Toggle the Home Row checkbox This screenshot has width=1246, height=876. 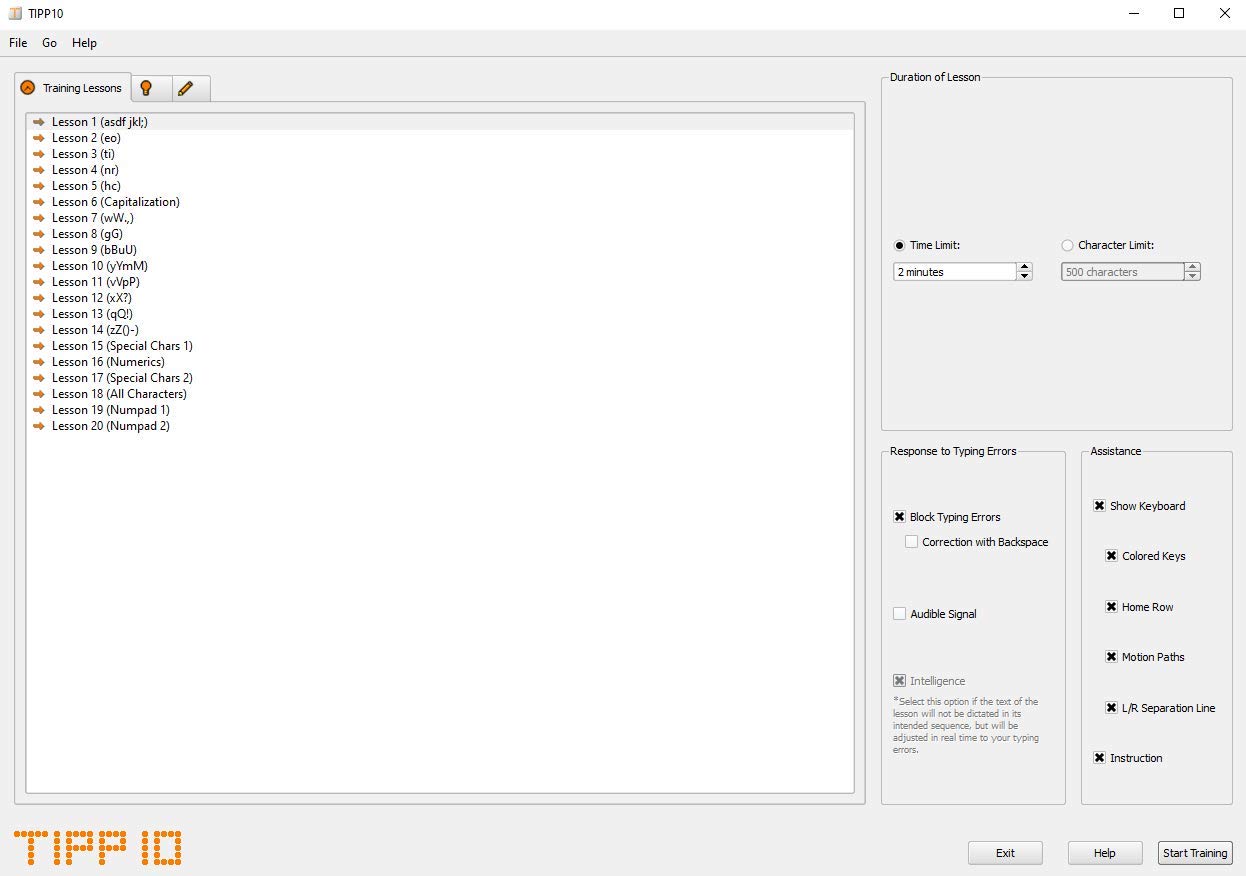tap(1111, 607)
